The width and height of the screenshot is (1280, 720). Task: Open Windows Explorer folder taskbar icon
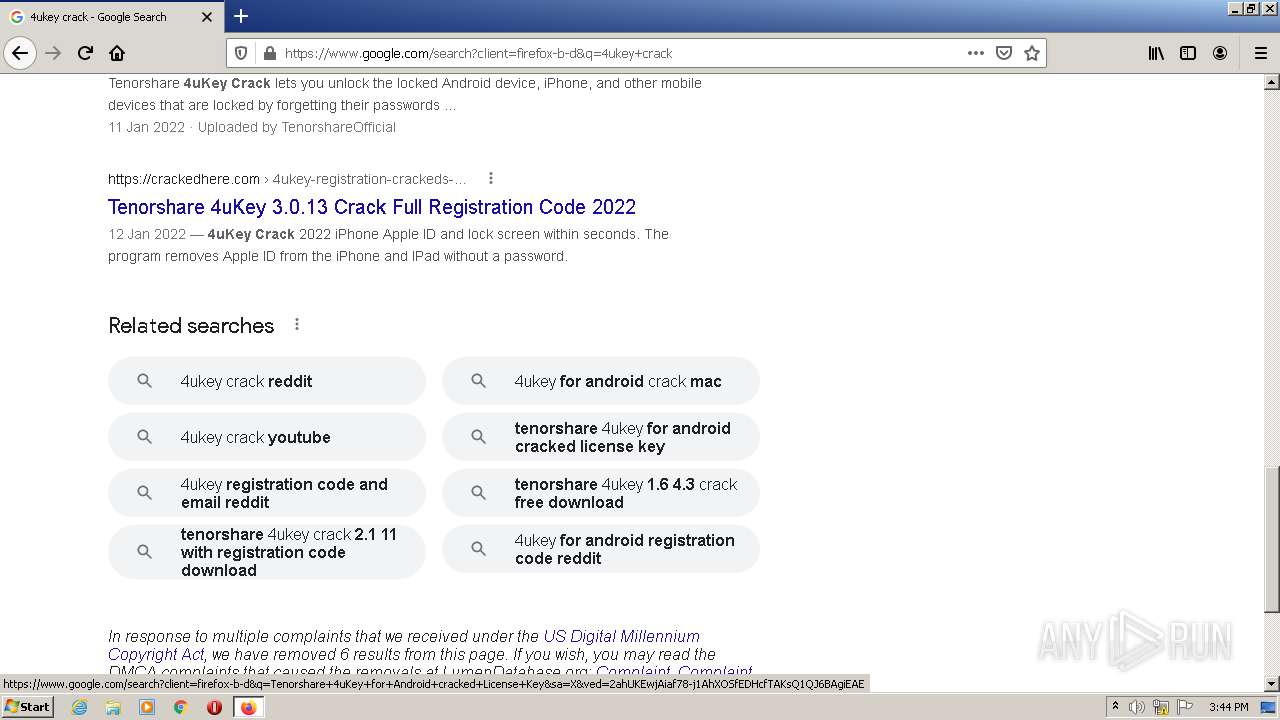coord(113,707)
